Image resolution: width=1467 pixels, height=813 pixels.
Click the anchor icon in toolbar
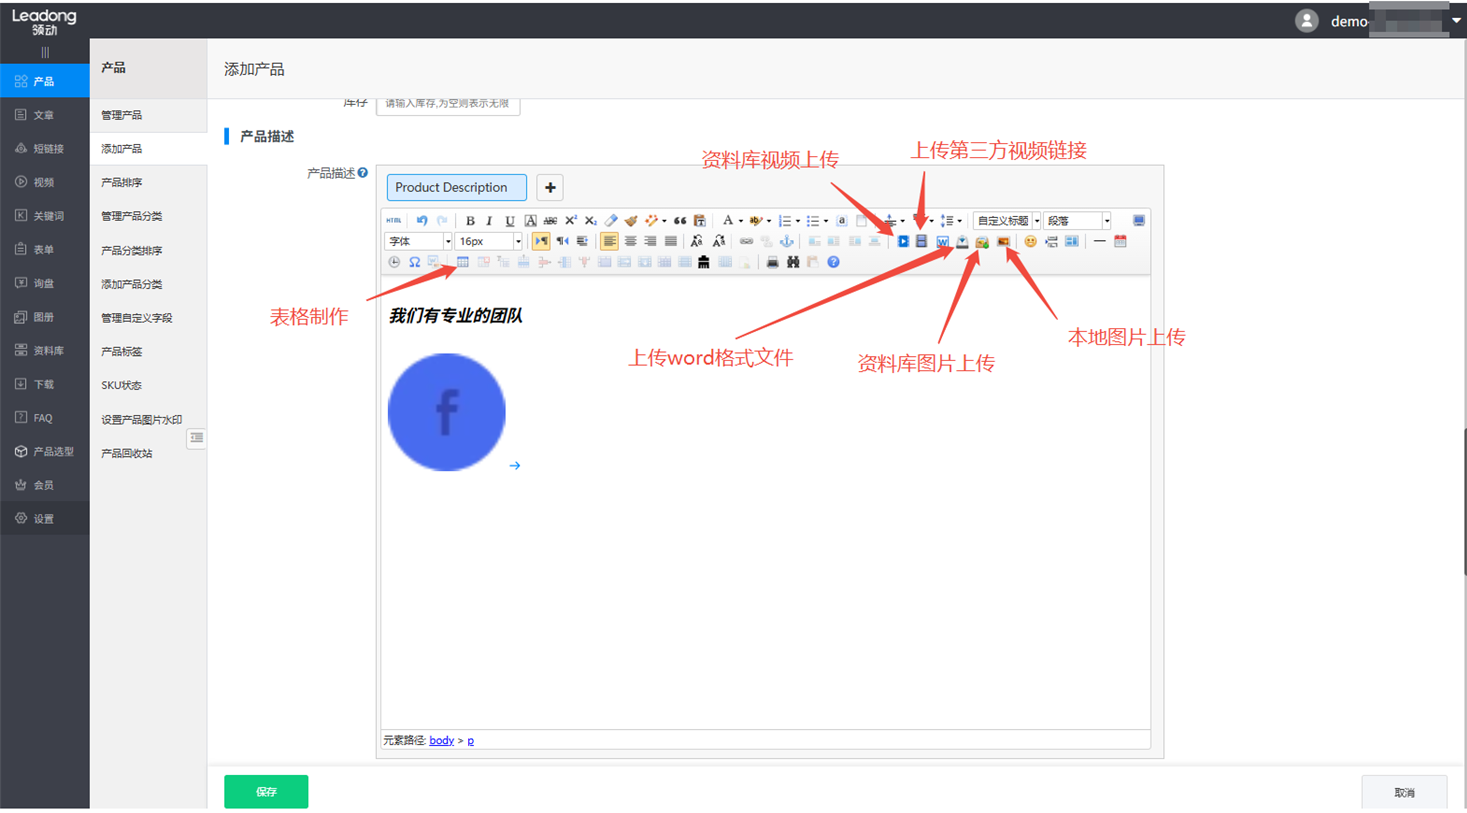[x=787, y=242]
